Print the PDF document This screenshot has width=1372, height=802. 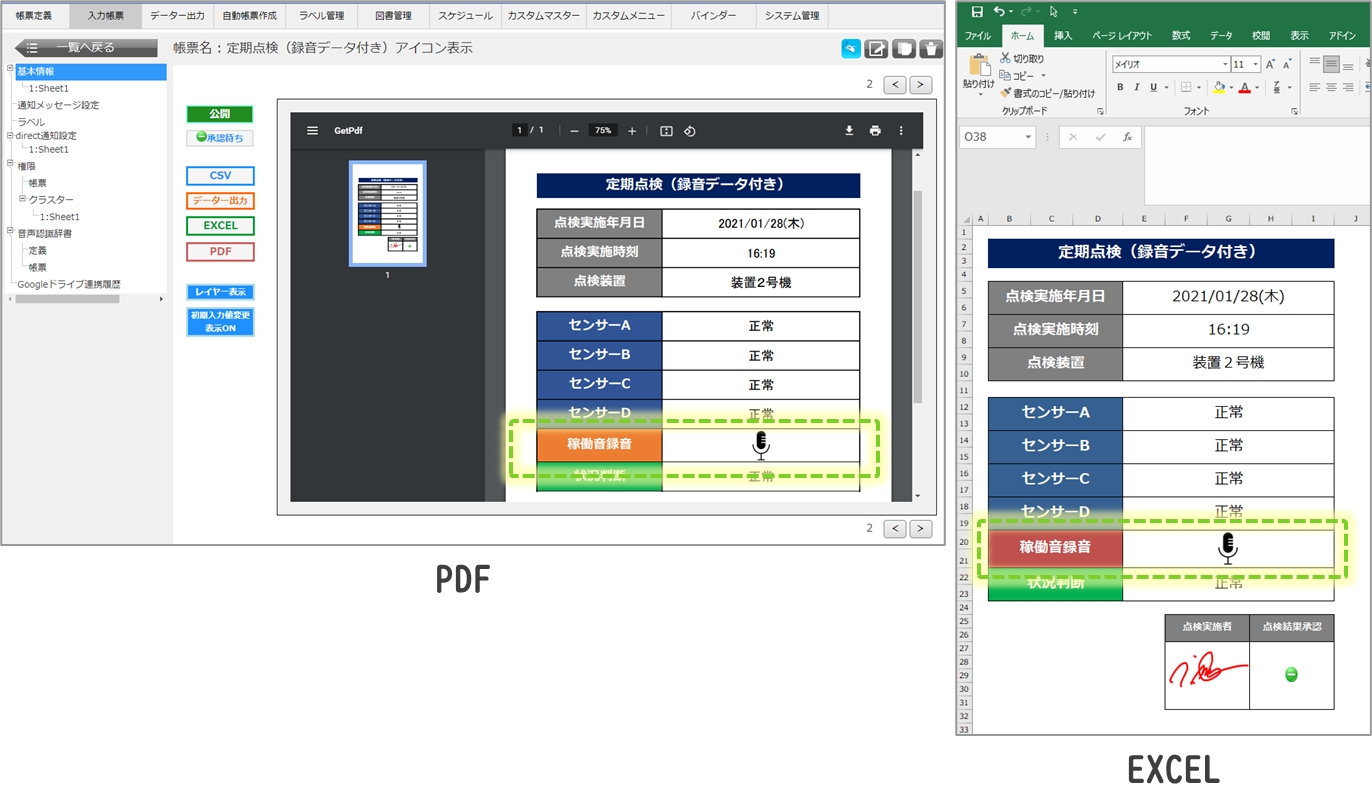[x=875, y=130]
